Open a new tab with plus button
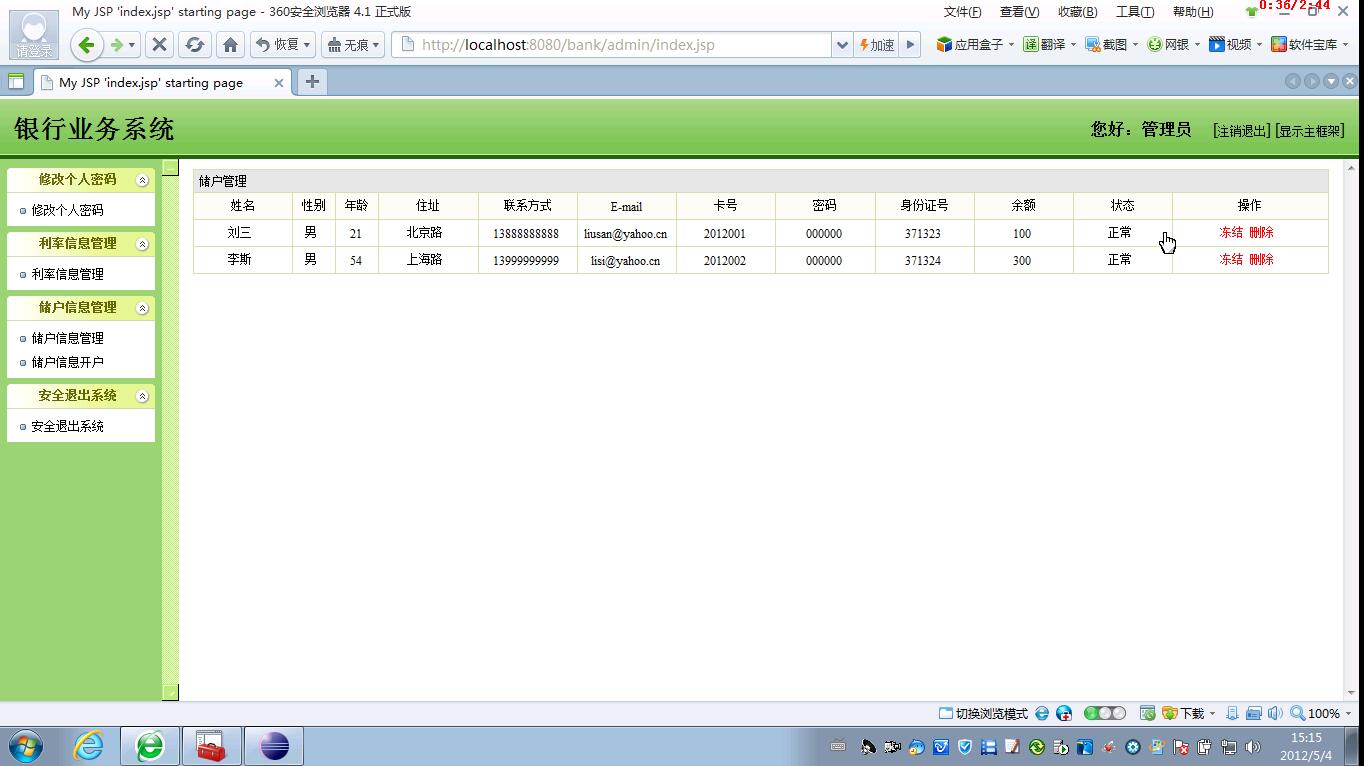 pos(312,82)
